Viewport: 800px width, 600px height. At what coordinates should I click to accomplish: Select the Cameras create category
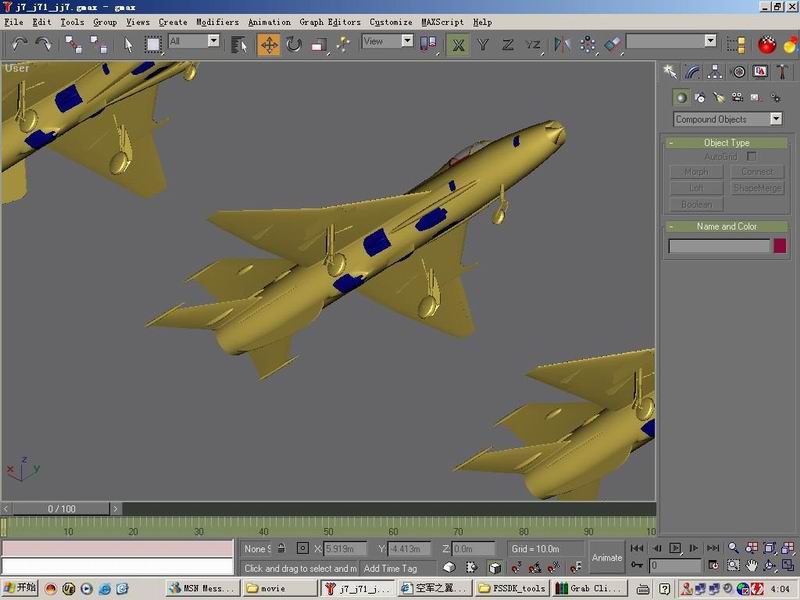[737, 97]
